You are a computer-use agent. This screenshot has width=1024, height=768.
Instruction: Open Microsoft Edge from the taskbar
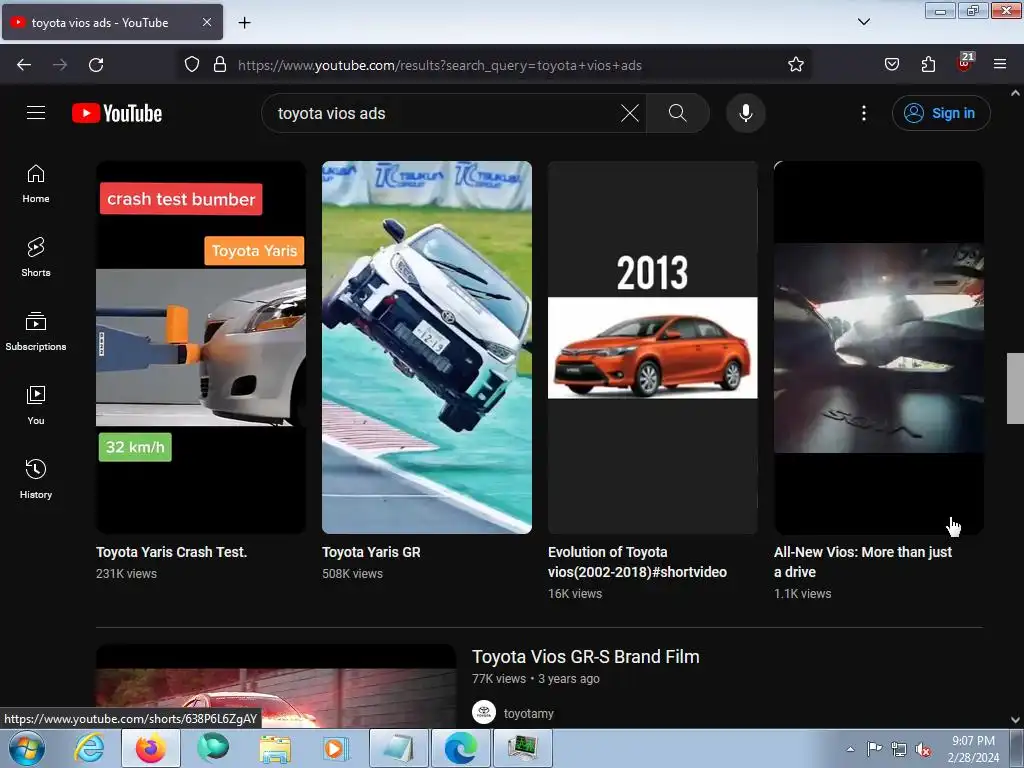click(x=460, y=748)
